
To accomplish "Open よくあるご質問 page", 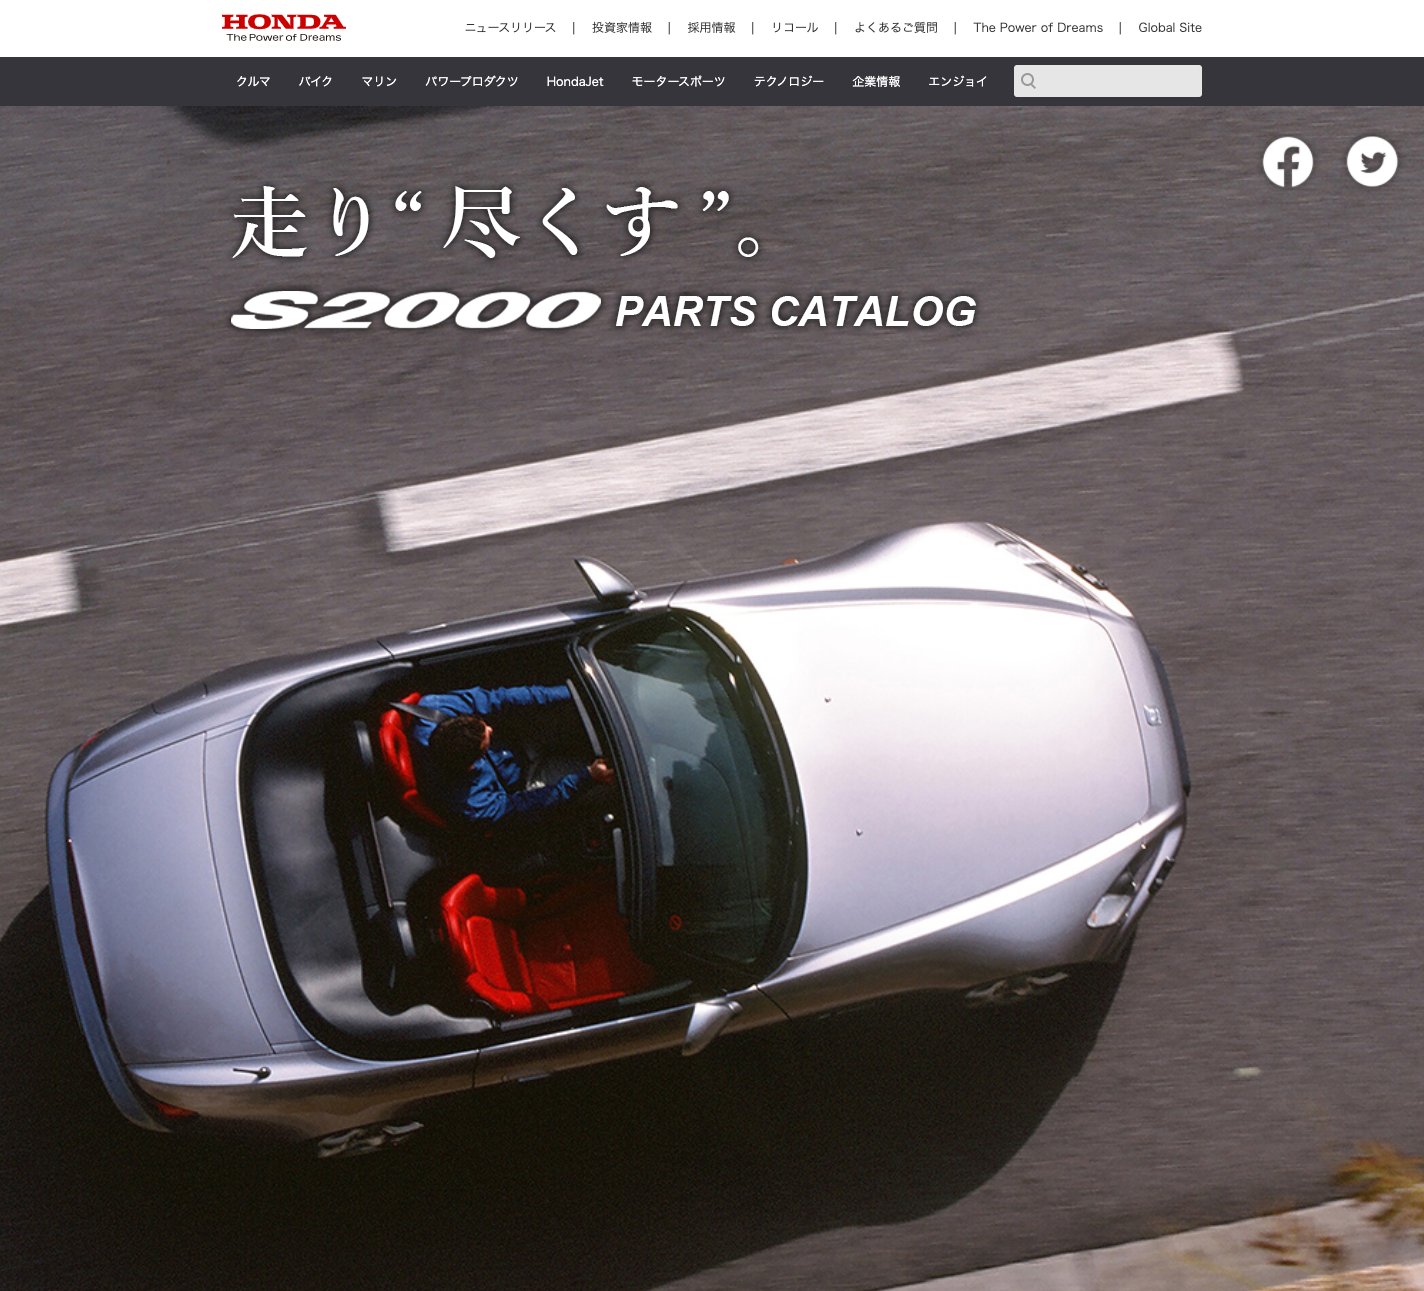I will coord(895,28).
